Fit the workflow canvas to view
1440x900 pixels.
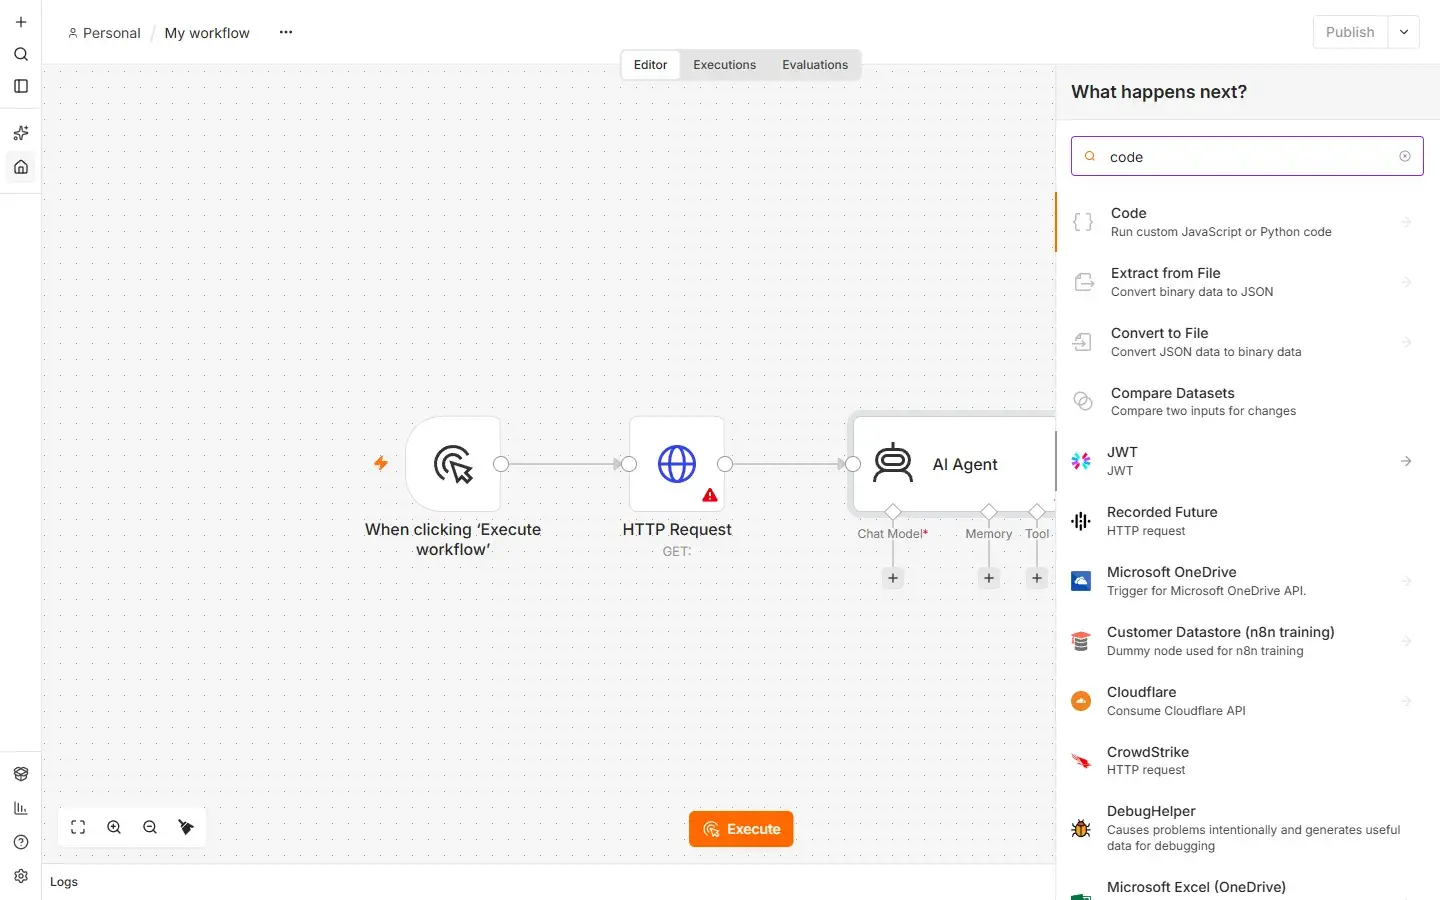tap(78, 827)
